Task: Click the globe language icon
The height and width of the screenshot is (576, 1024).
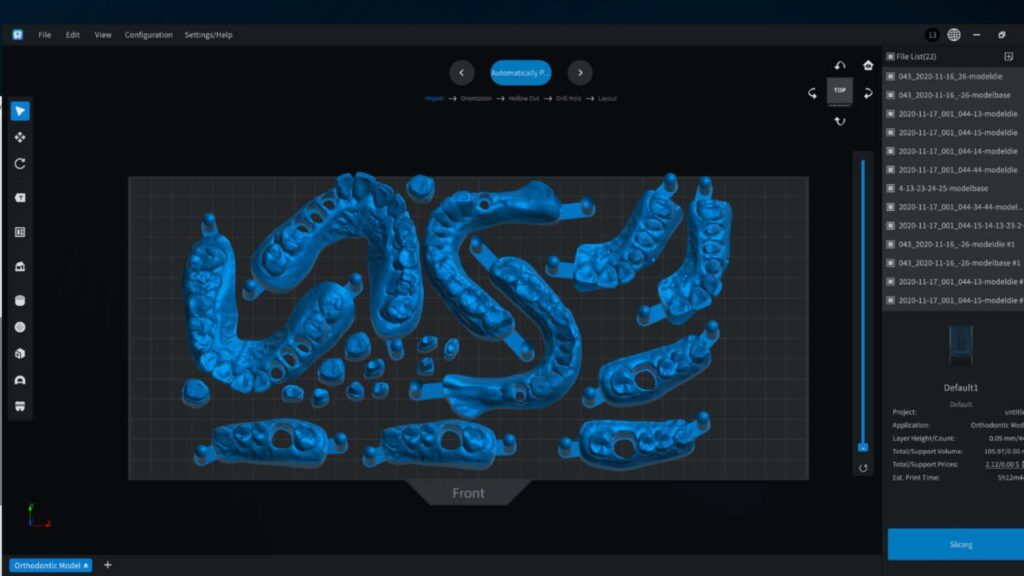Action: click(954, 35)
